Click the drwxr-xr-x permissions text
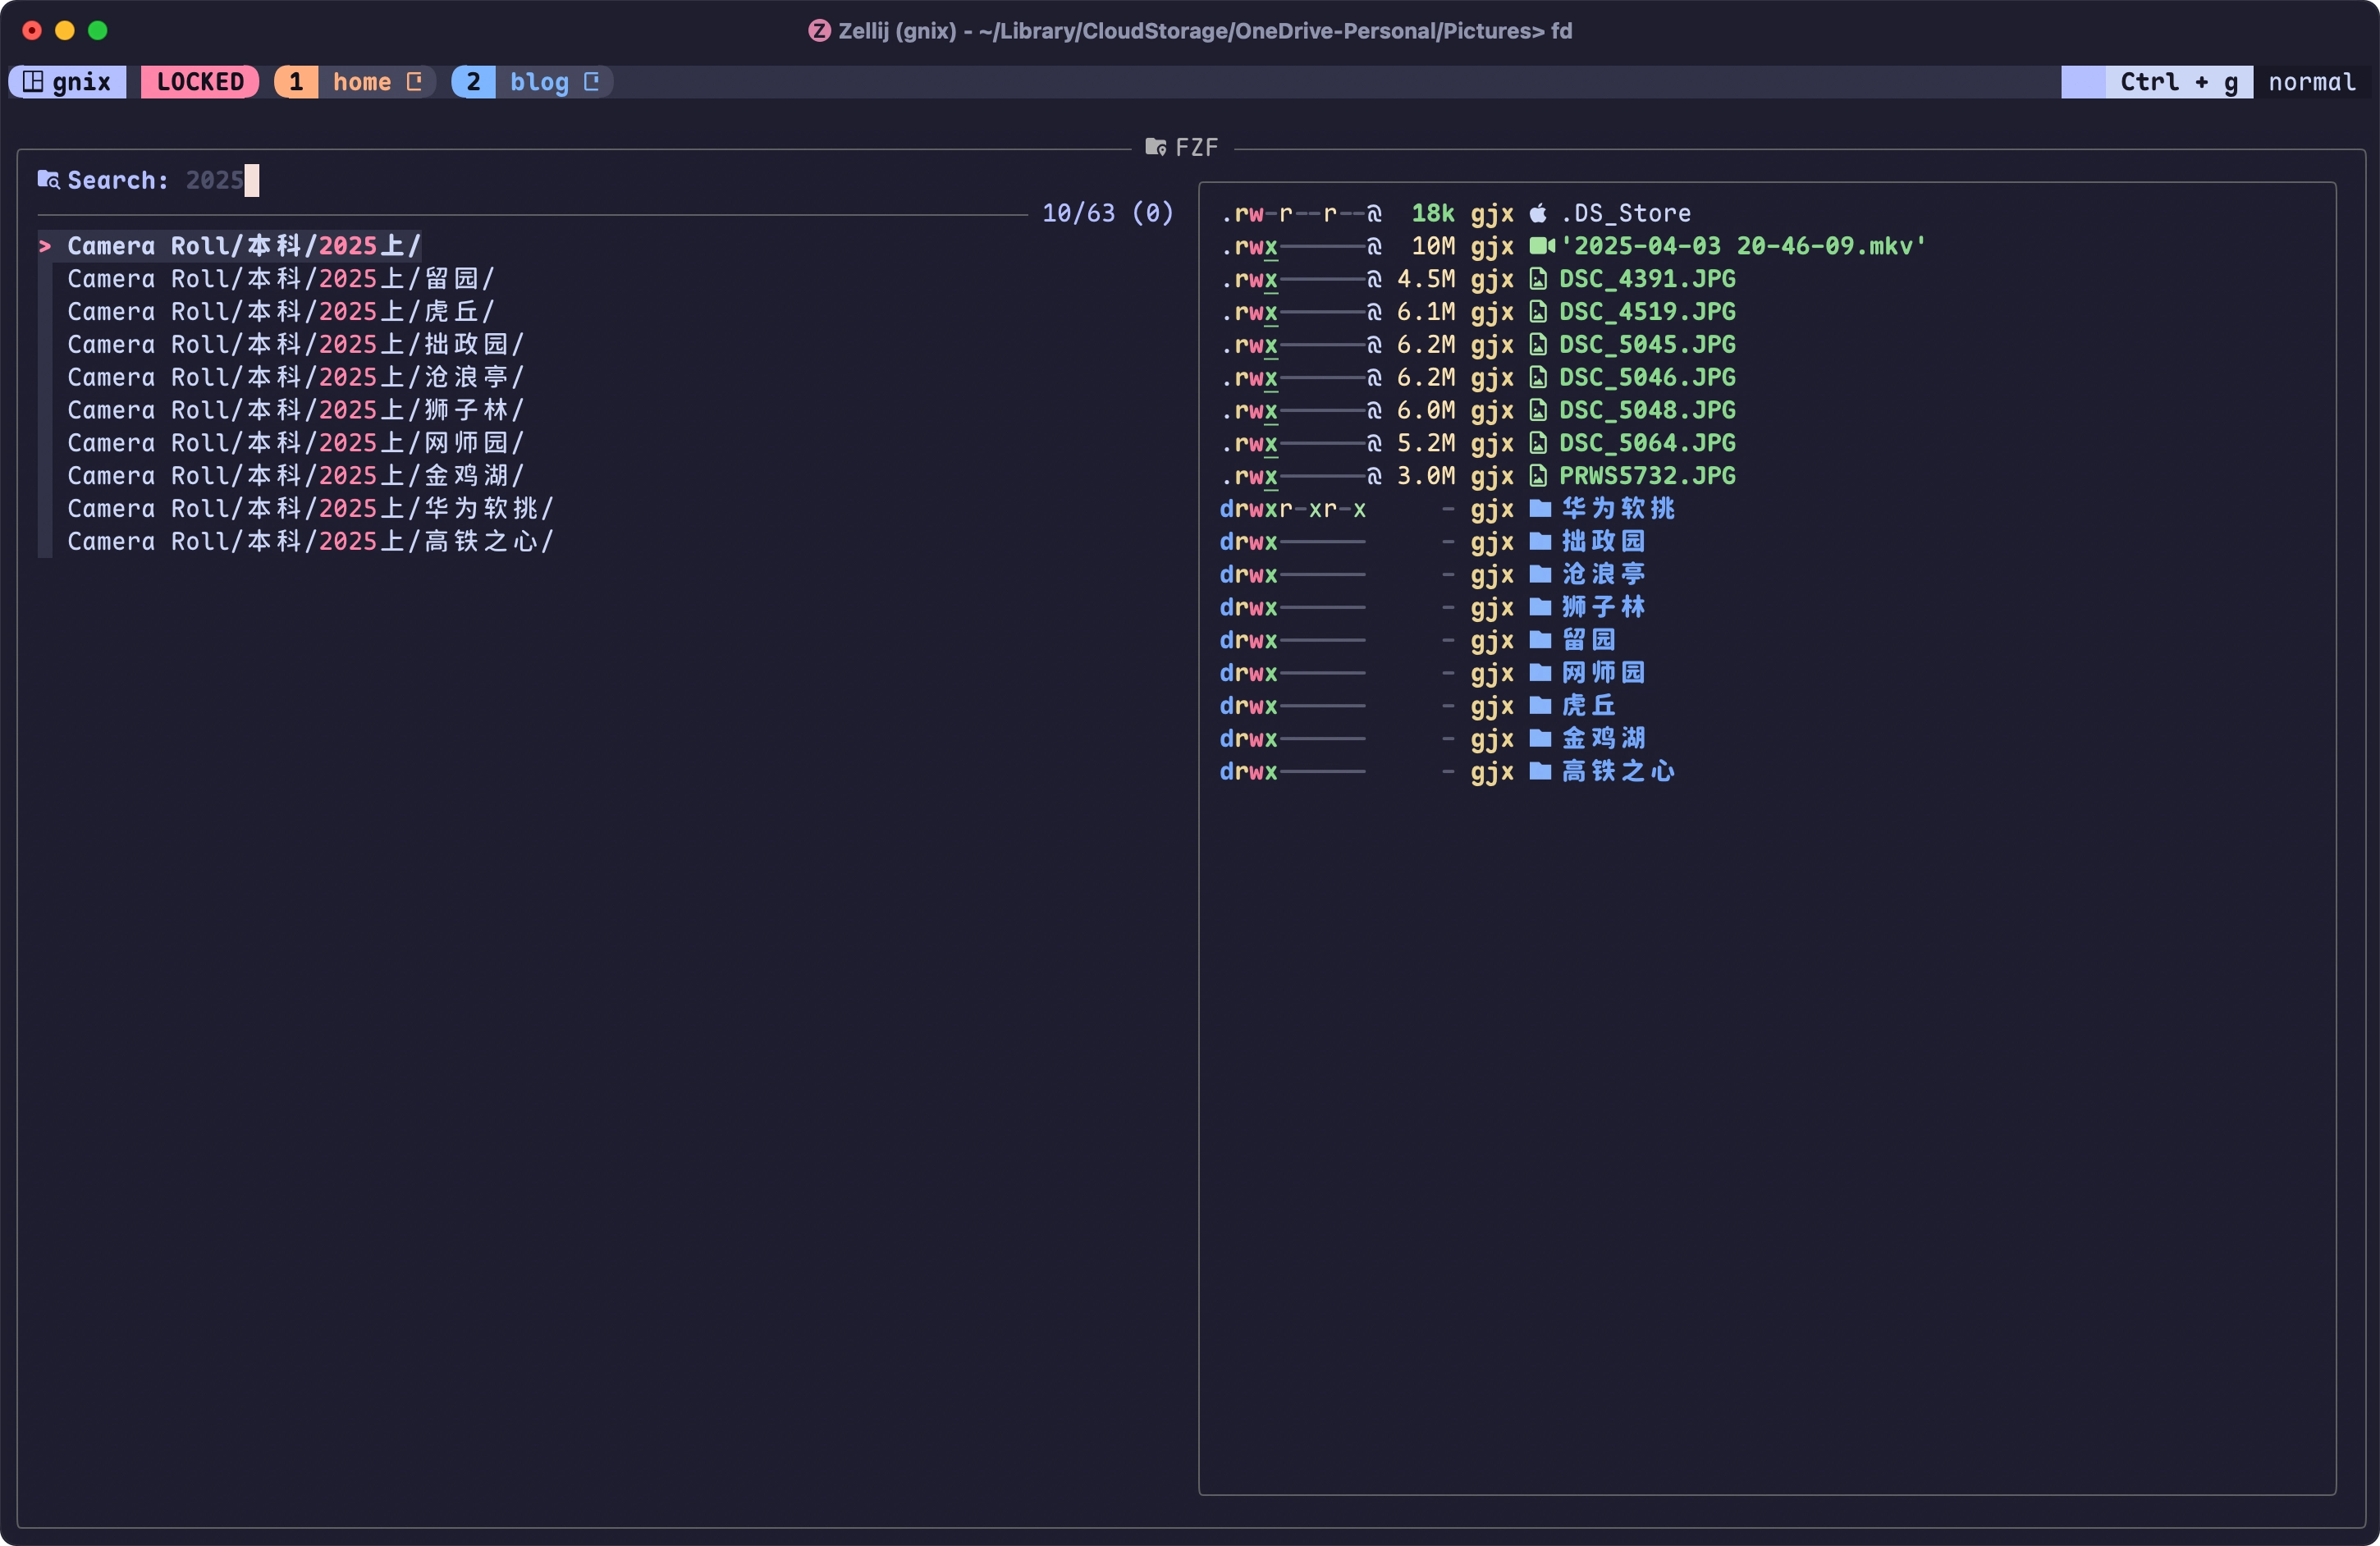The width and height of the screenshot is (2380, 1546). 1293,509
